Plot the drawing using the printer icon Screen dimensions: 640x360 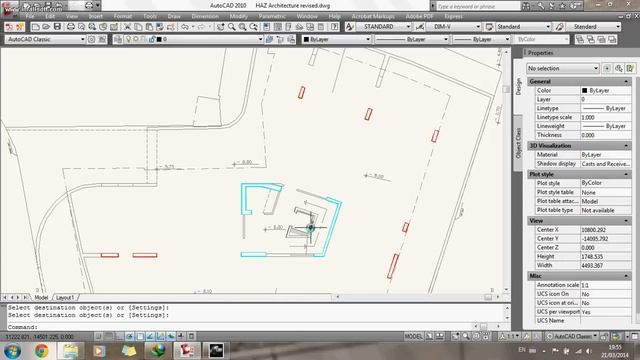click(71, 27)
